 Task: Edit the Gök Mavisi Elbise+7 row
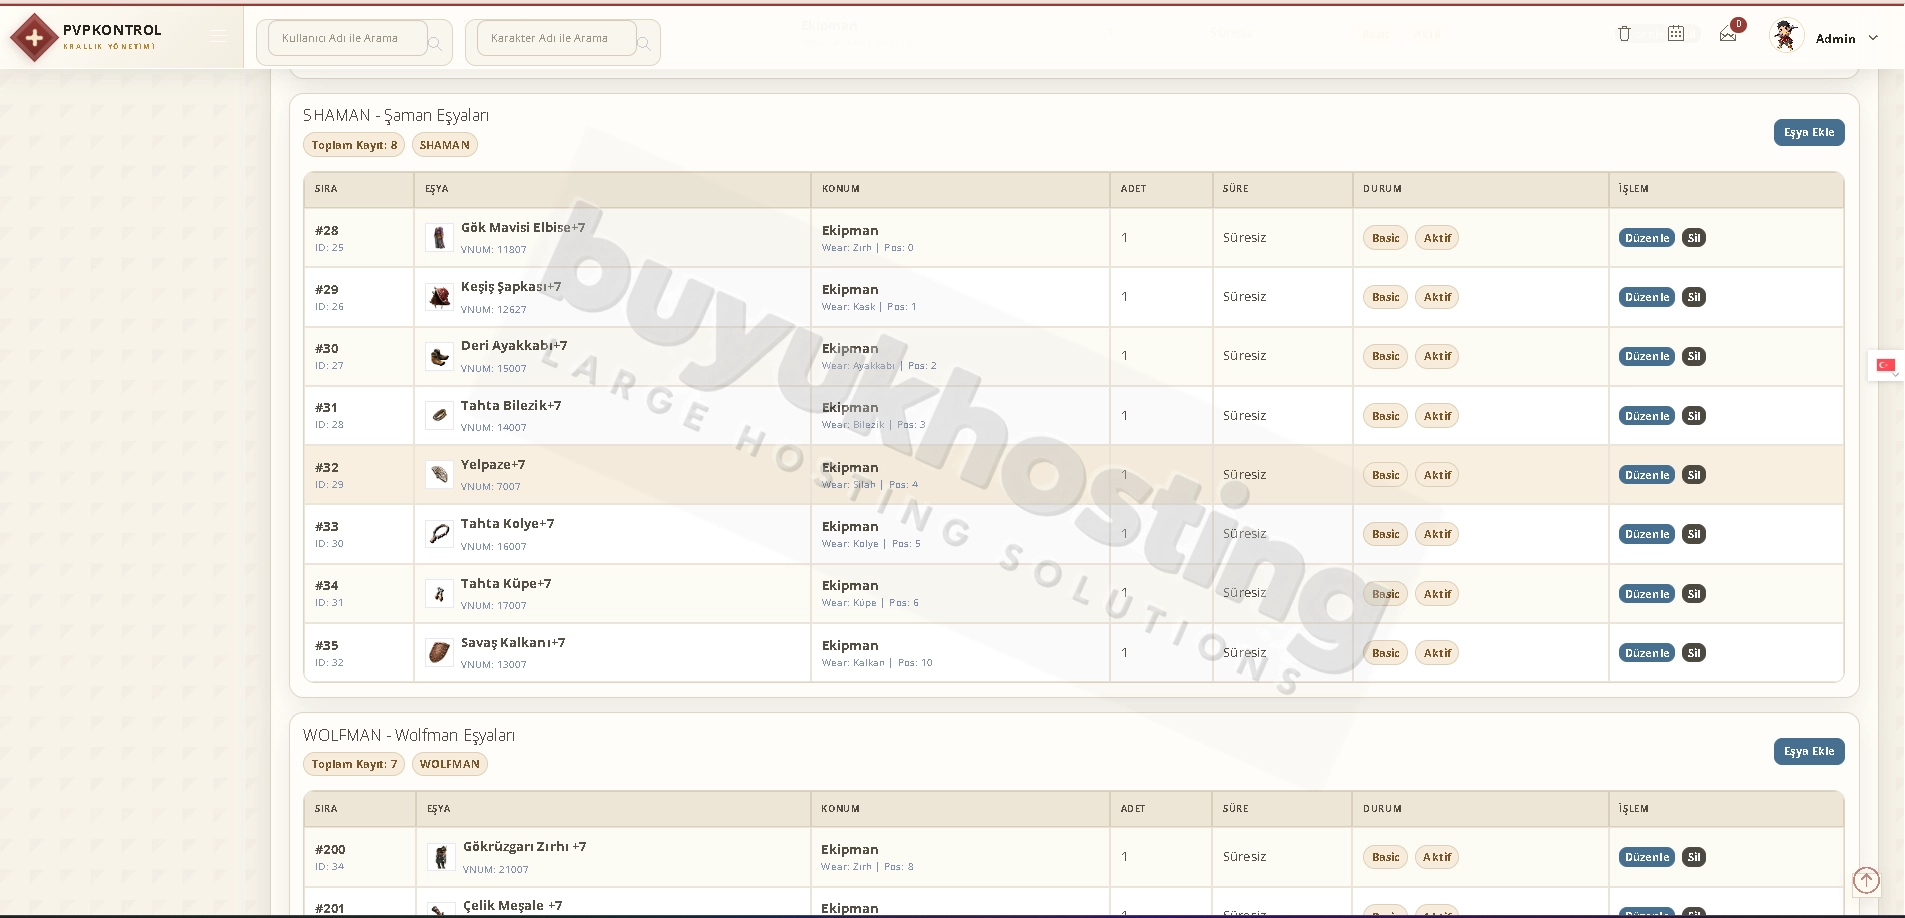[1646, 238]
